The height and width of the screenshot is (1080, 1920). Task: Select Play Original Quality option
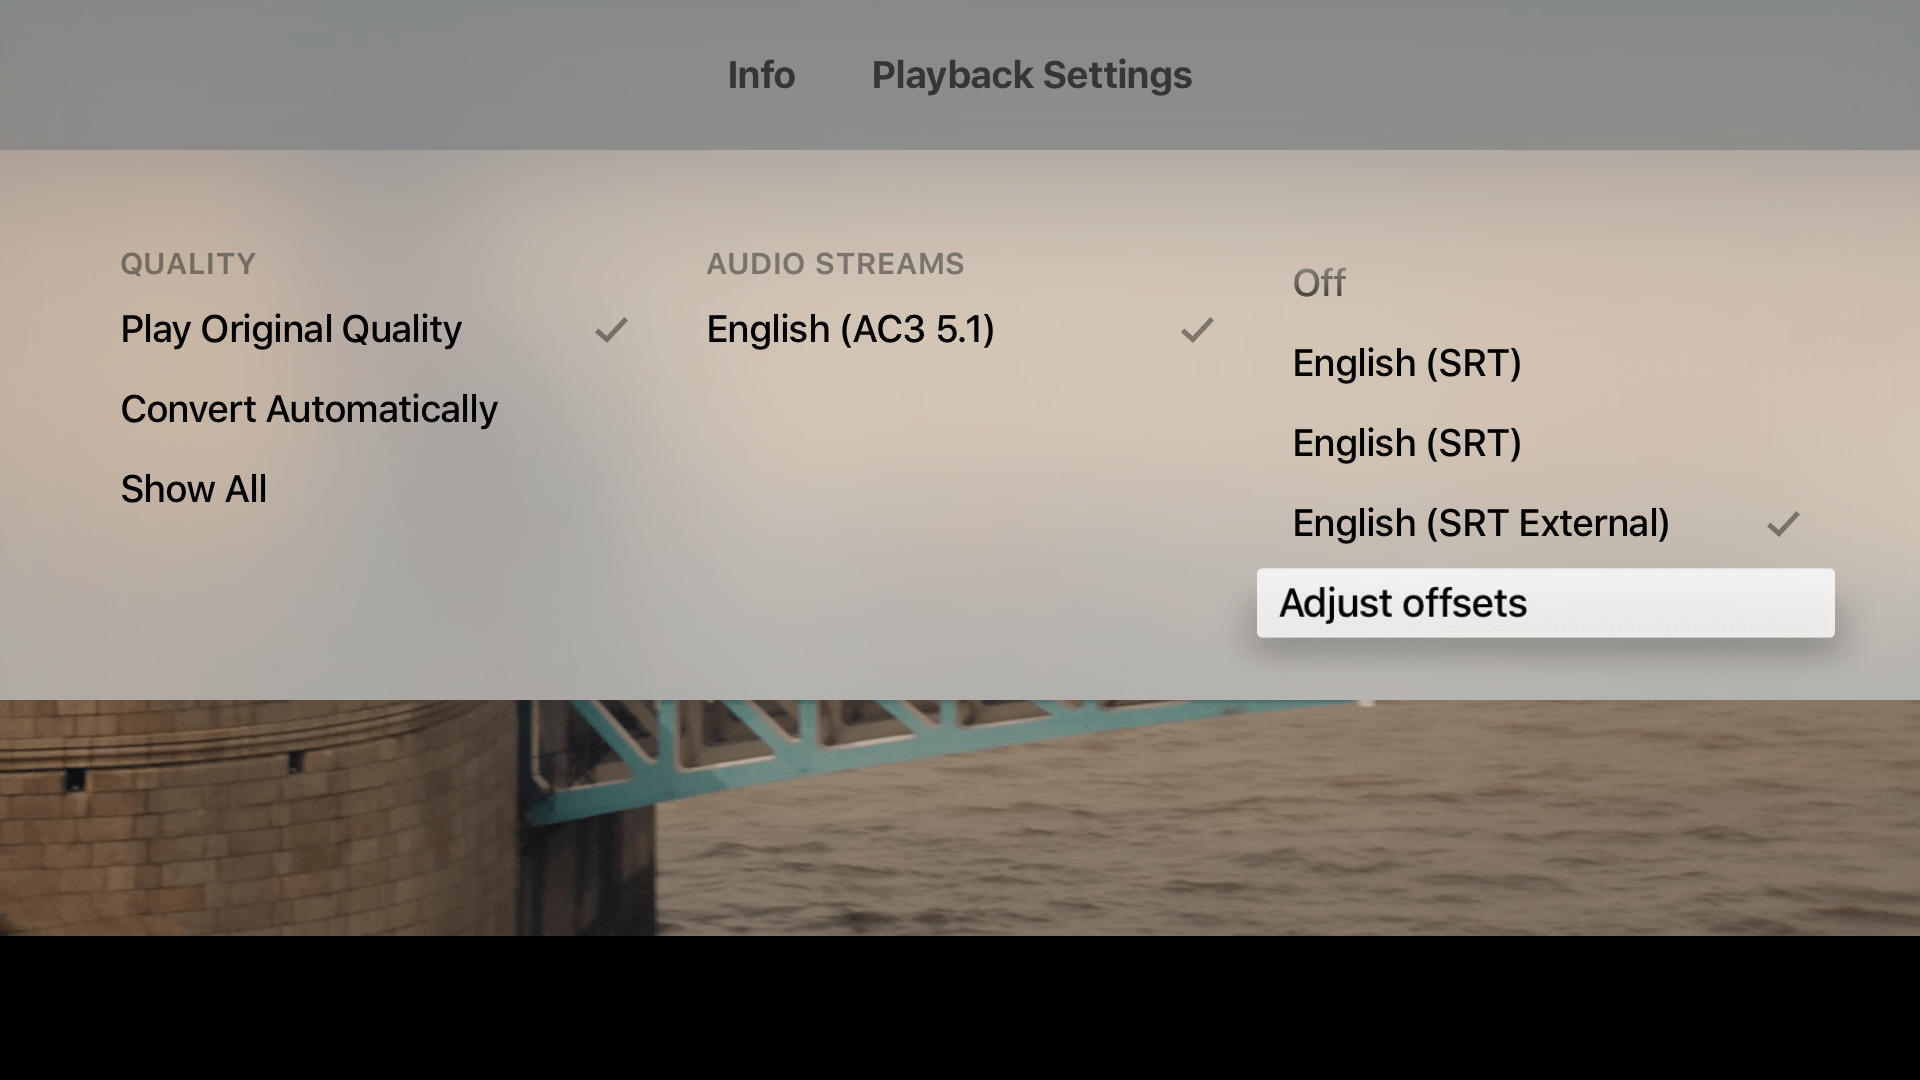(x=291, y=329)
